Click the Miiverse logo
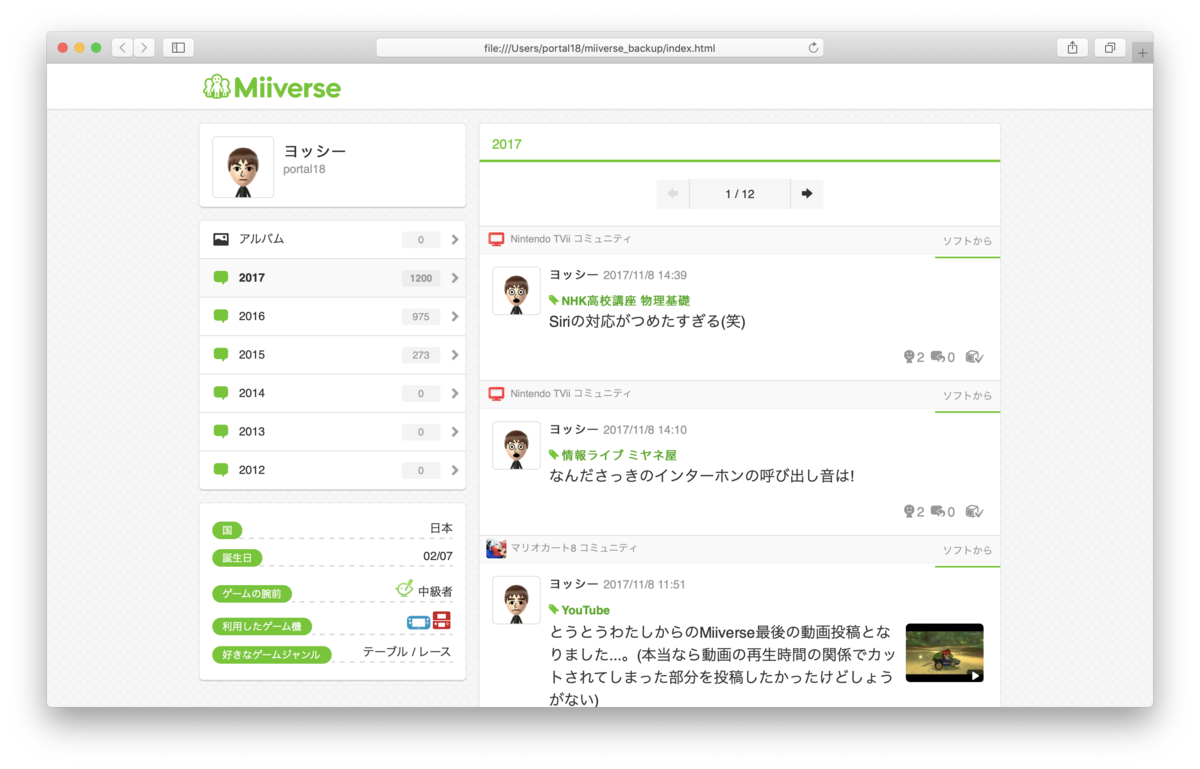The width and height of the screenshot is (1200, 769). (x=271, y=87)
